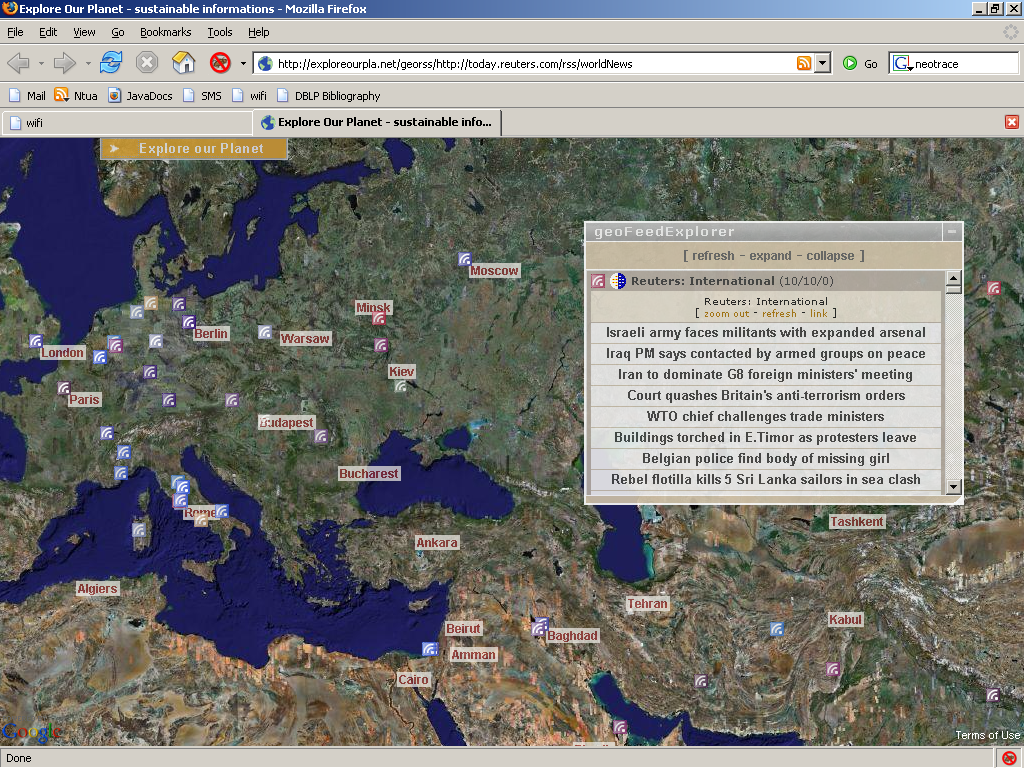The width and height of the screenshot is (1024, 768).
Task: Open the Back button history dropdown
Action: pyautogui.click(x=41, y=63)
